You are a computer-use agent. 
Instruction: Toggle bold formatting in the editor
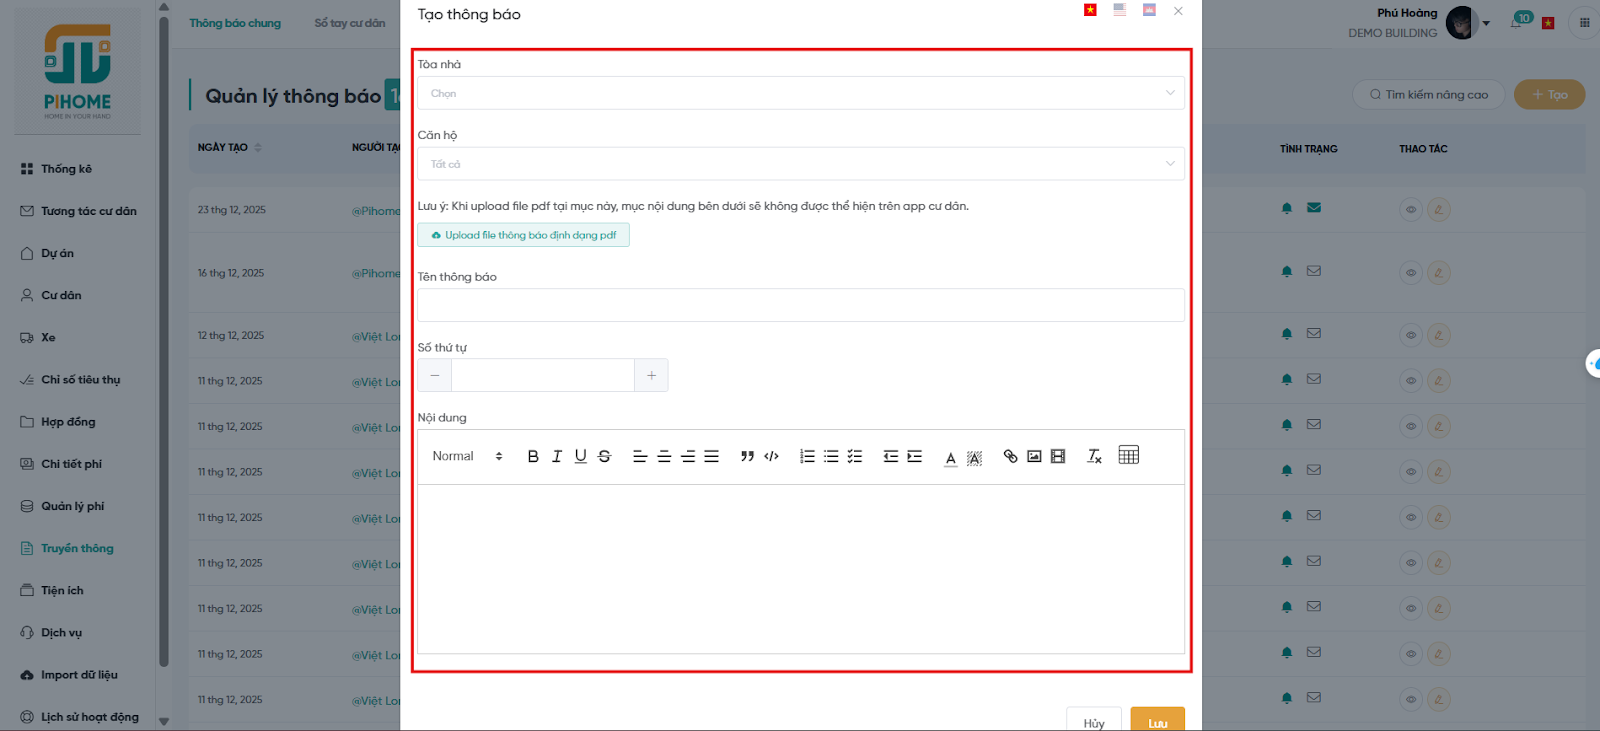coord(533,456)
